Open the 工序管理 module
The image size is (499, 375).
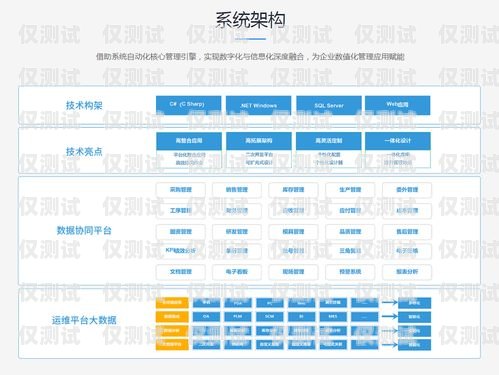pyautogui.click(x=181, y=211)
